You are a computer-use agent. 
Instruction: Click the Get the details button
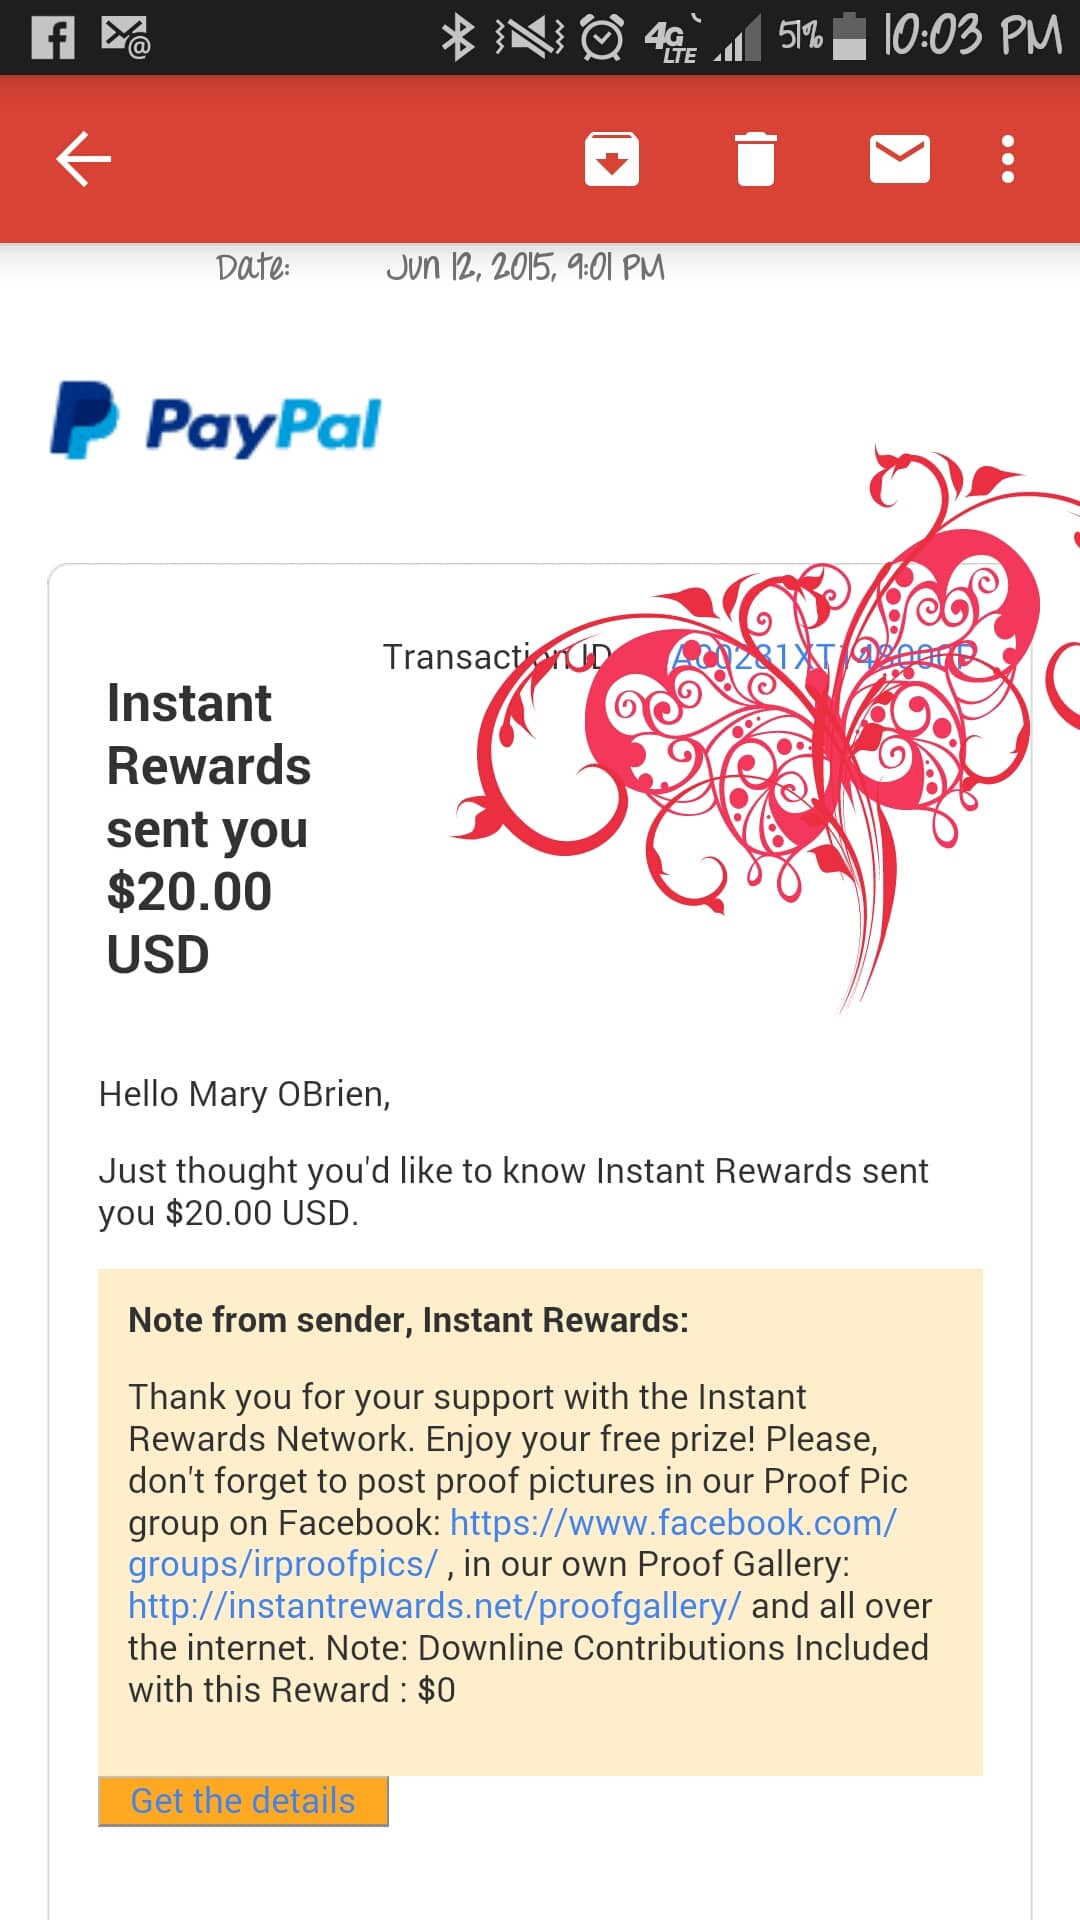[243, 1801]
